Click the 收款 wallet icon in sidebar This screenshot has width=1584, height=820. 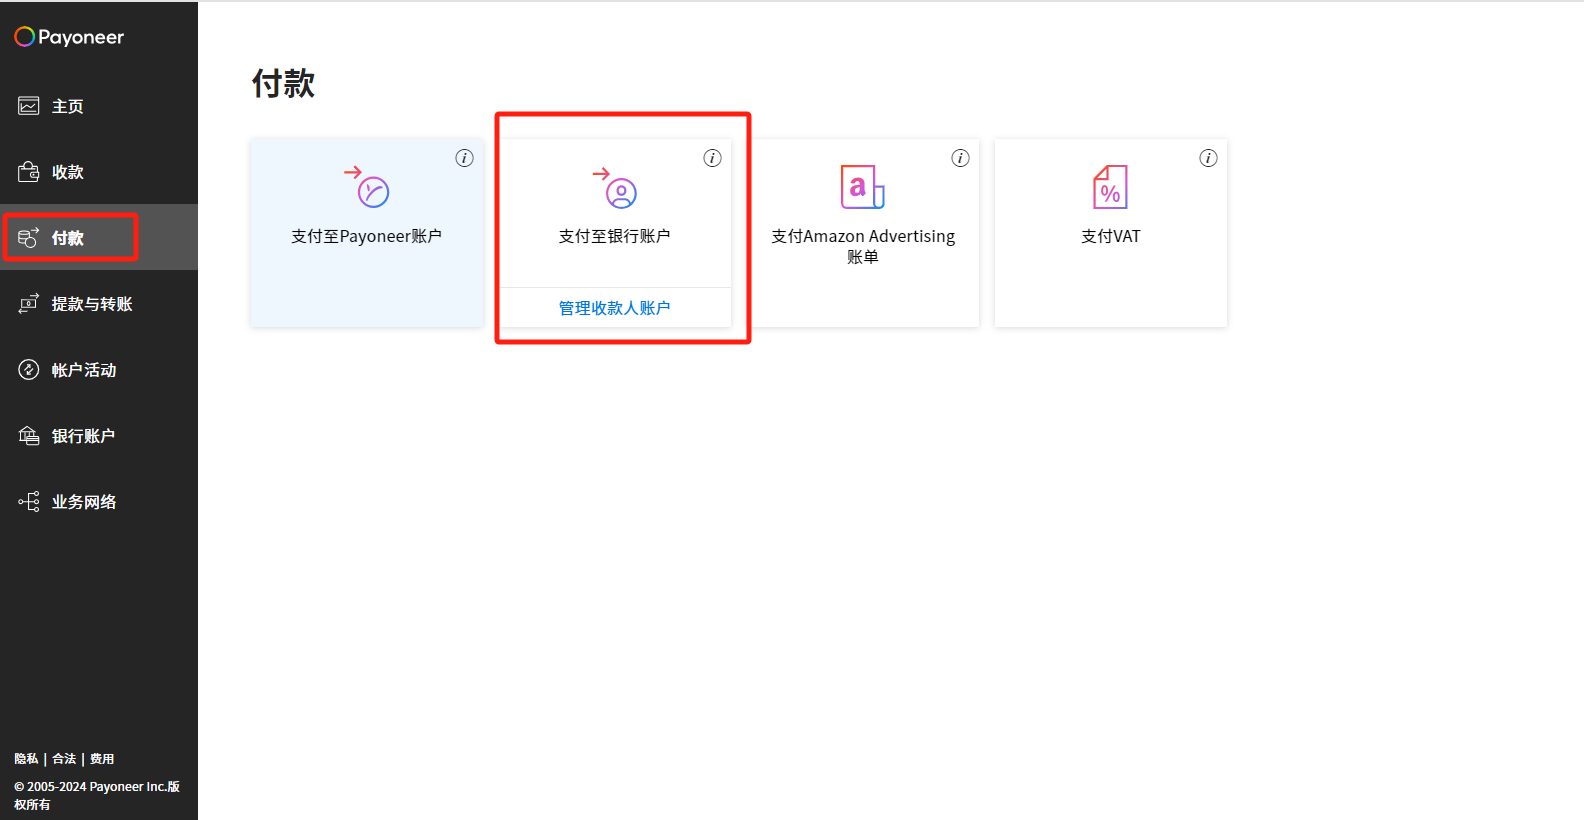[x=29, y=172]
